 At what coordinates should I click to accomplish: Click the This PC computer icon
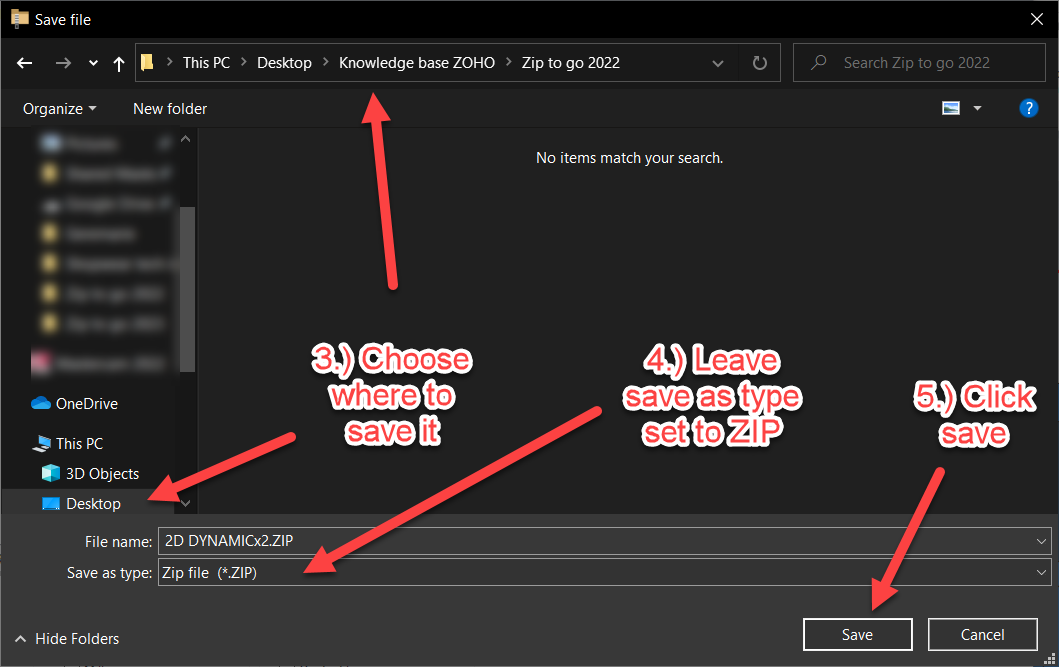click(42, 444)
